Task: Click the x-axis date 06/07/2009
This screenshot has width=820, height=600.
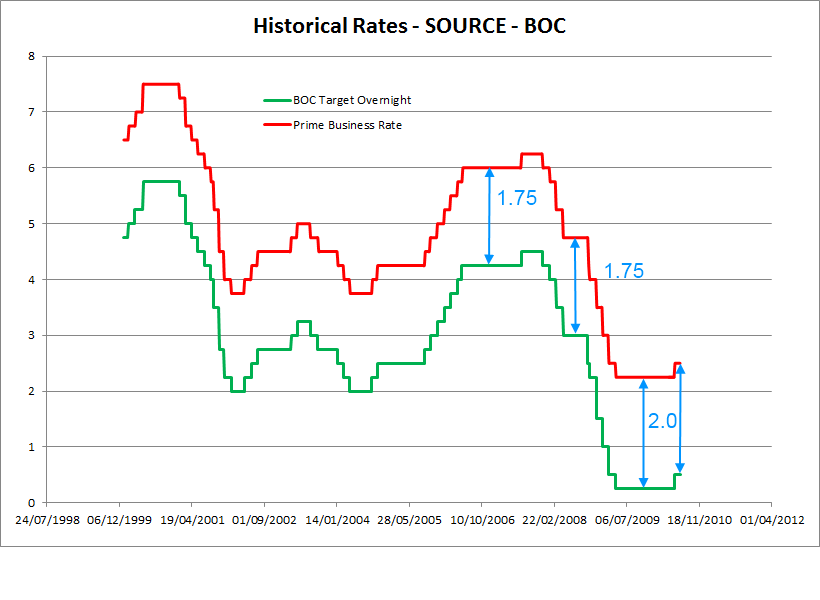Action: 627,520
